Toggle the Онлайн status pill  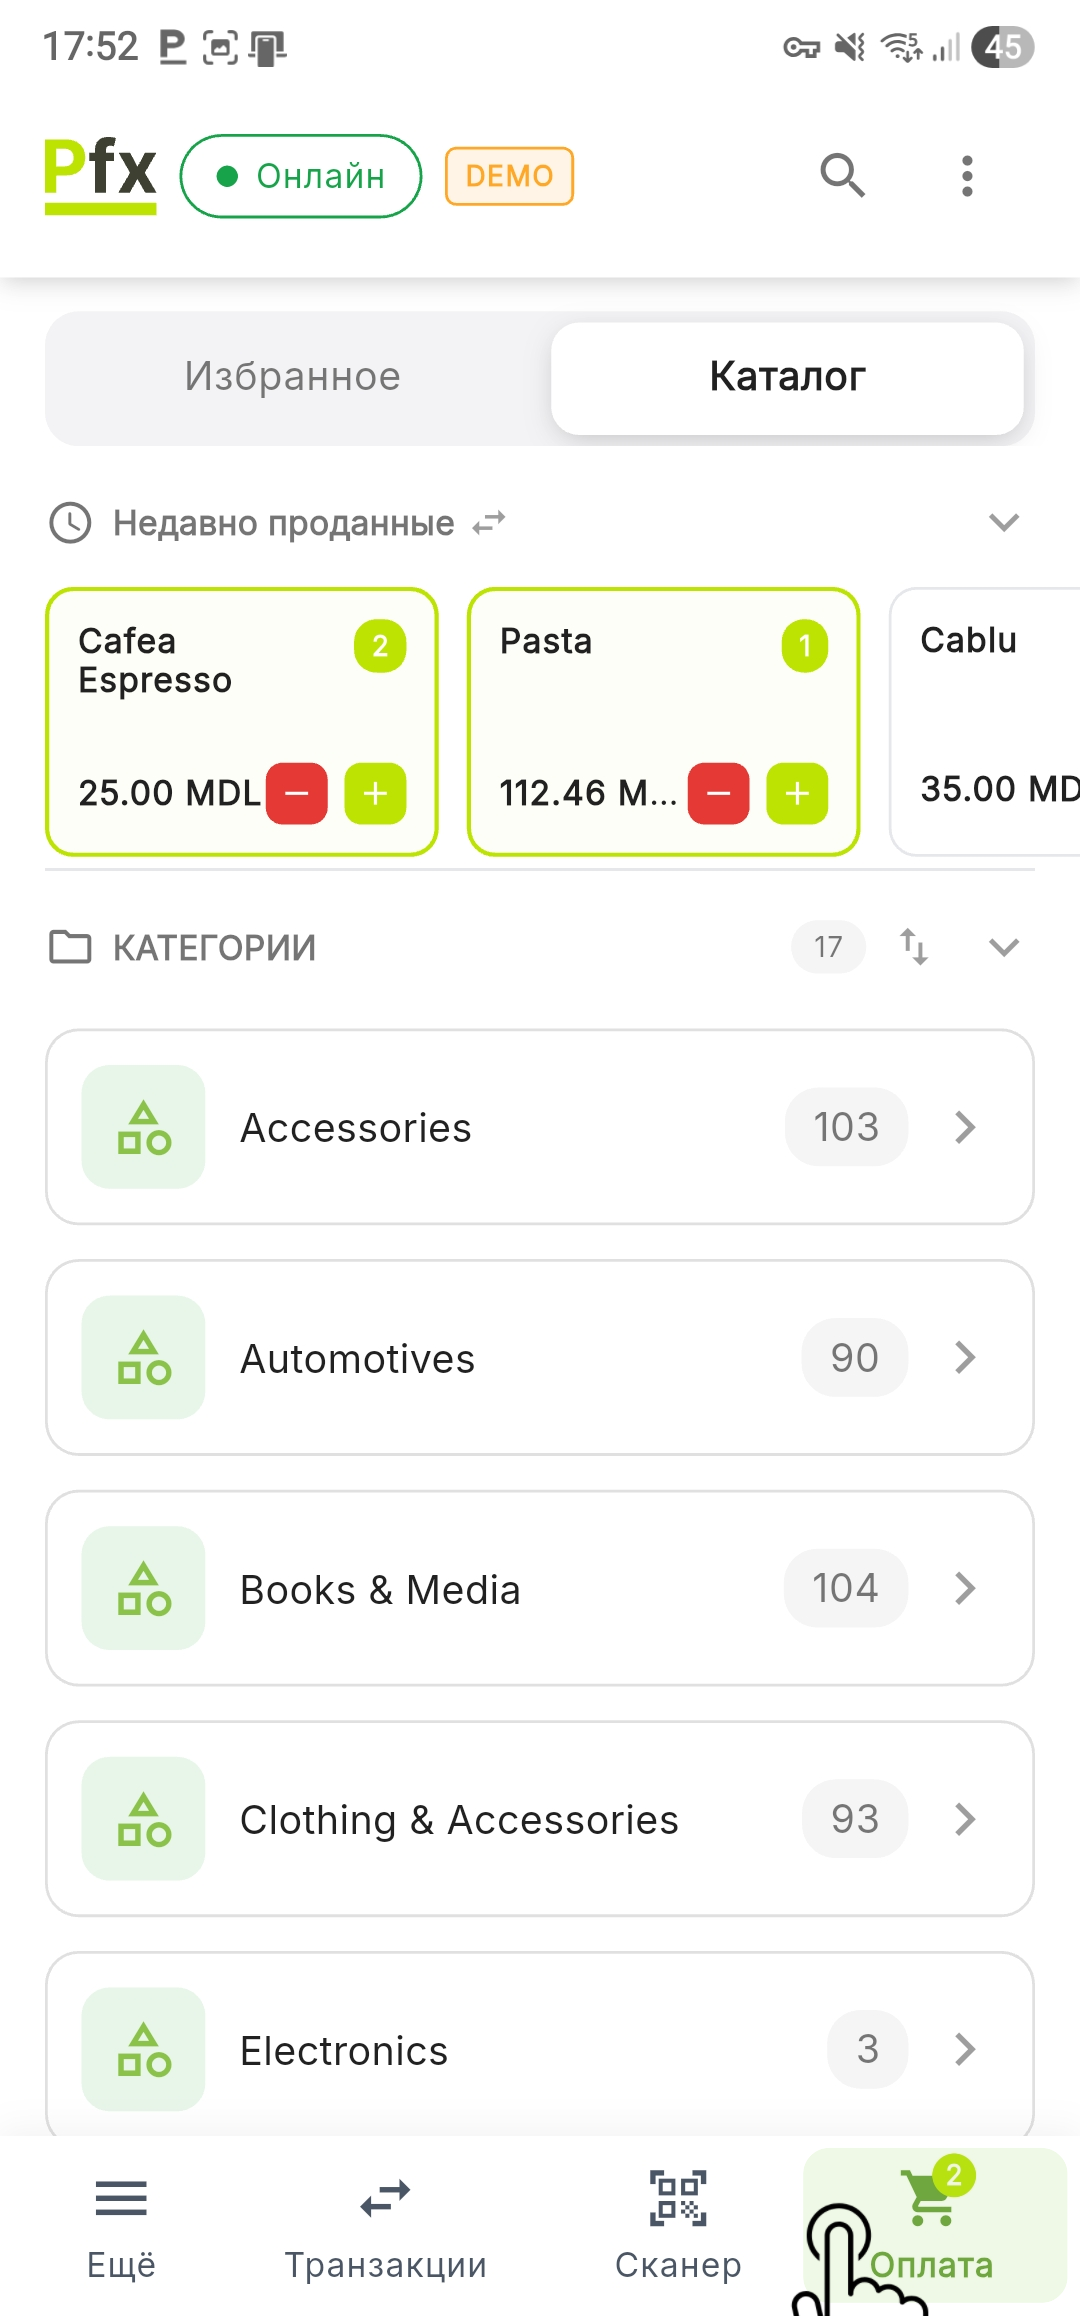(301, 176)
